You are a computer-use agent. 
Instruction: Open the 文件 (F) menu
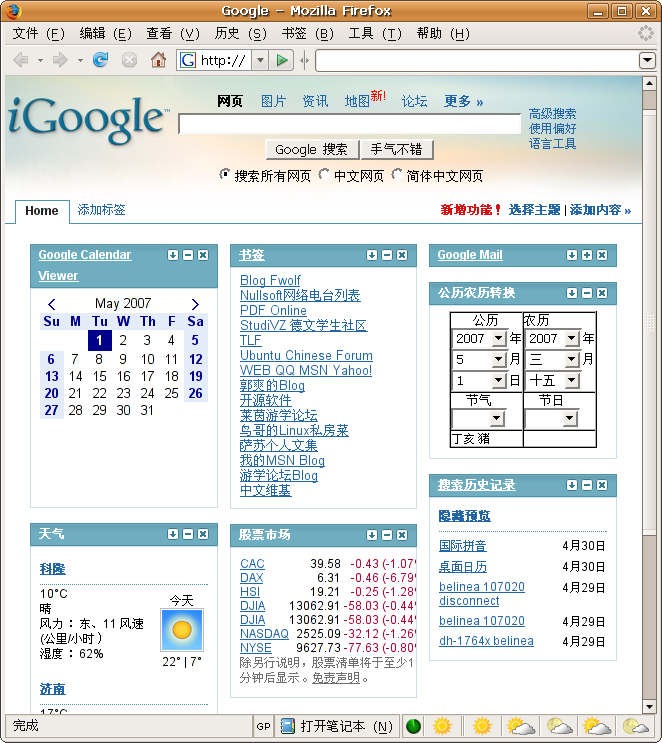(38, 34)
